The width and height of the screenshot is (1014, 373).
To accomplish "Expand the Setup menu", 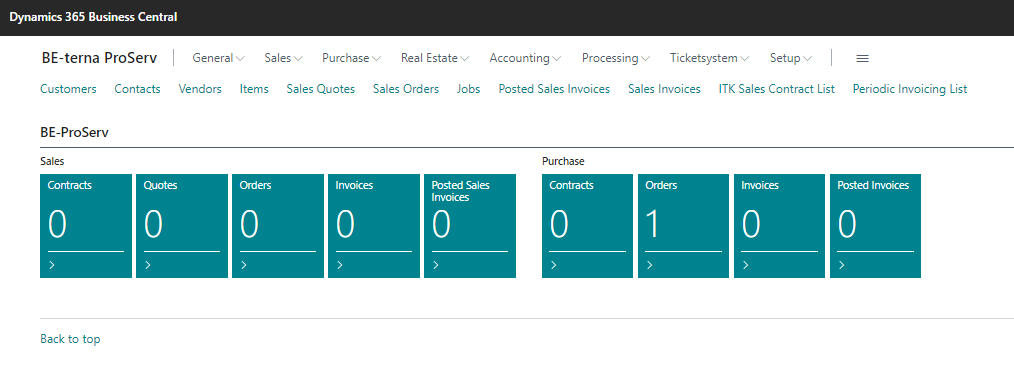I will click(x=791, y=58).
